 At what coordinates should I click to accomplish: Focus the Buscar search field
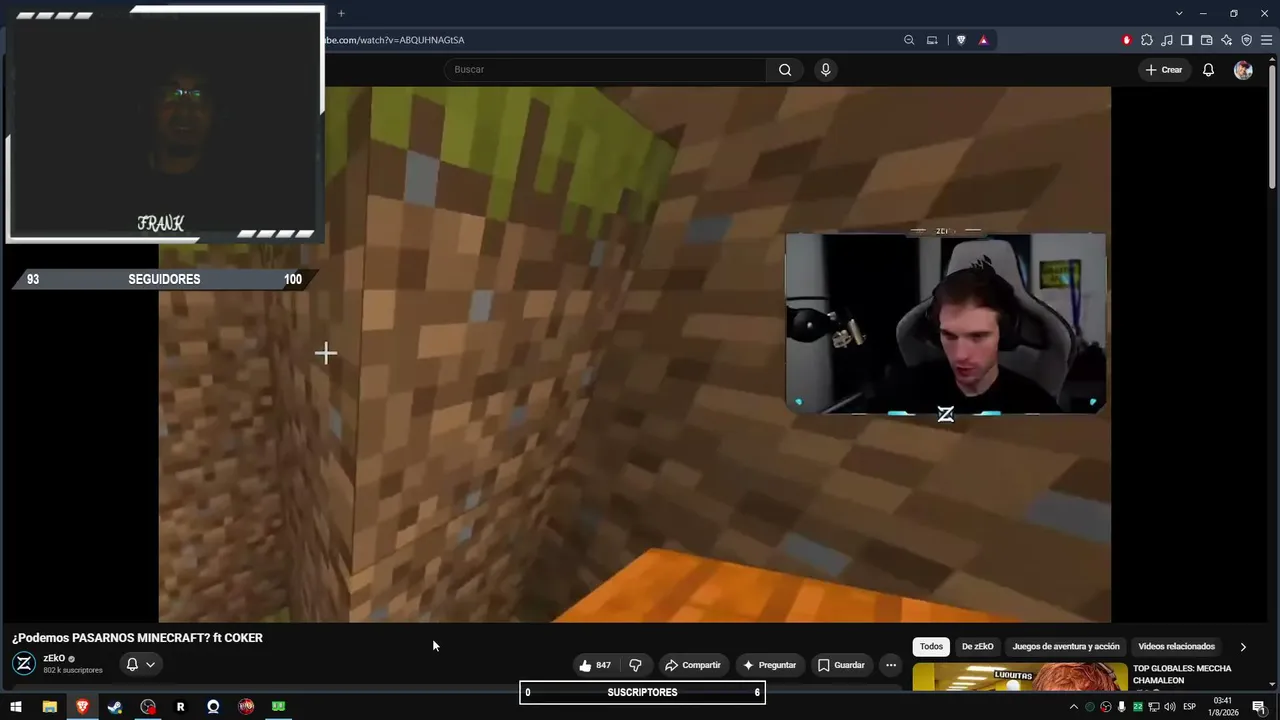606,70
